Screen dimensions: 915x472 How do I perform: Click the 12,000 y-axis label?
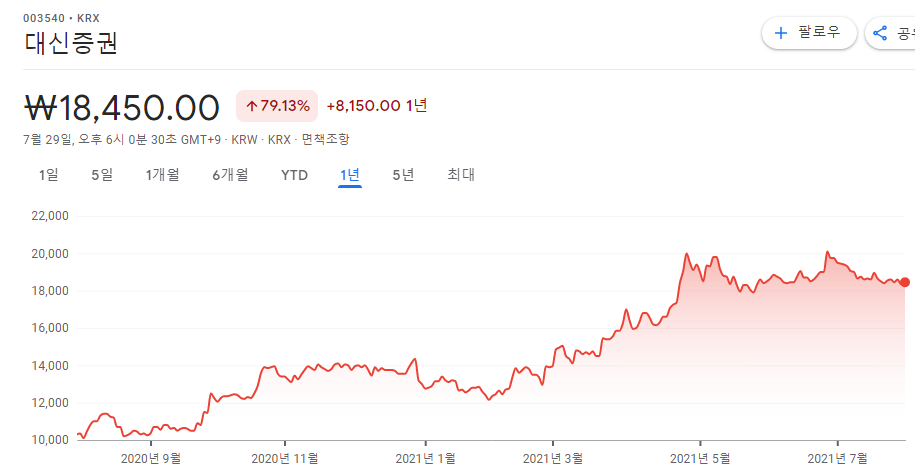click(x=50, y=403)
